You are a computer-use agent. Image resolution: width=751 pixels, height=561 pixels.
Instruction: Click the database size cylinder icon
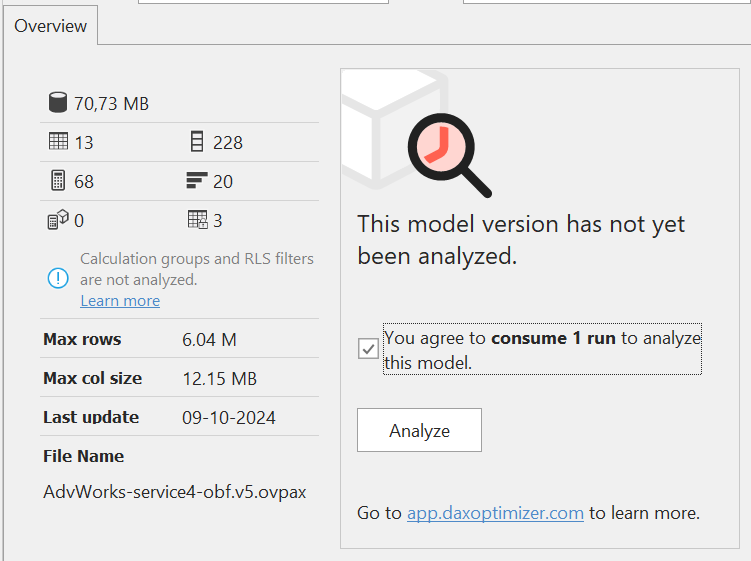(58, 102)
